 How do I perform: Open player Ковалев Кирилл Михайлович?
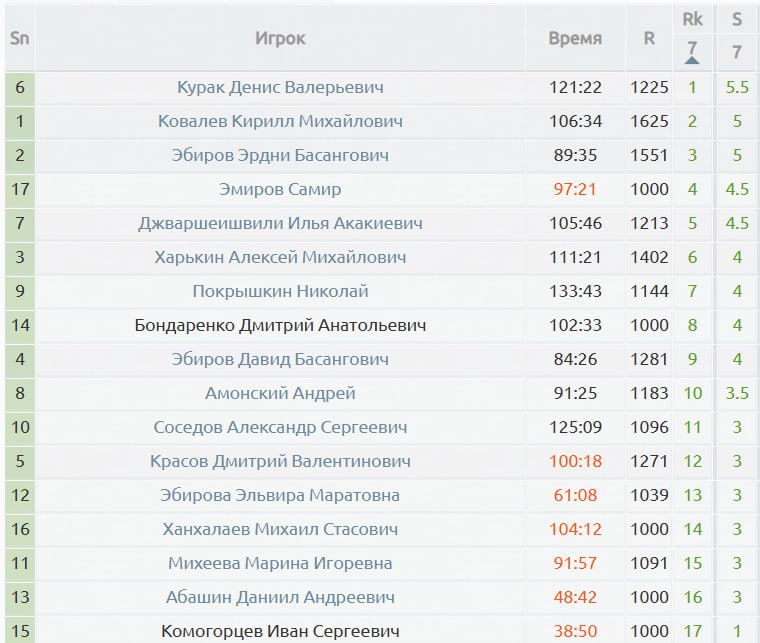click(x=280, y=121)
